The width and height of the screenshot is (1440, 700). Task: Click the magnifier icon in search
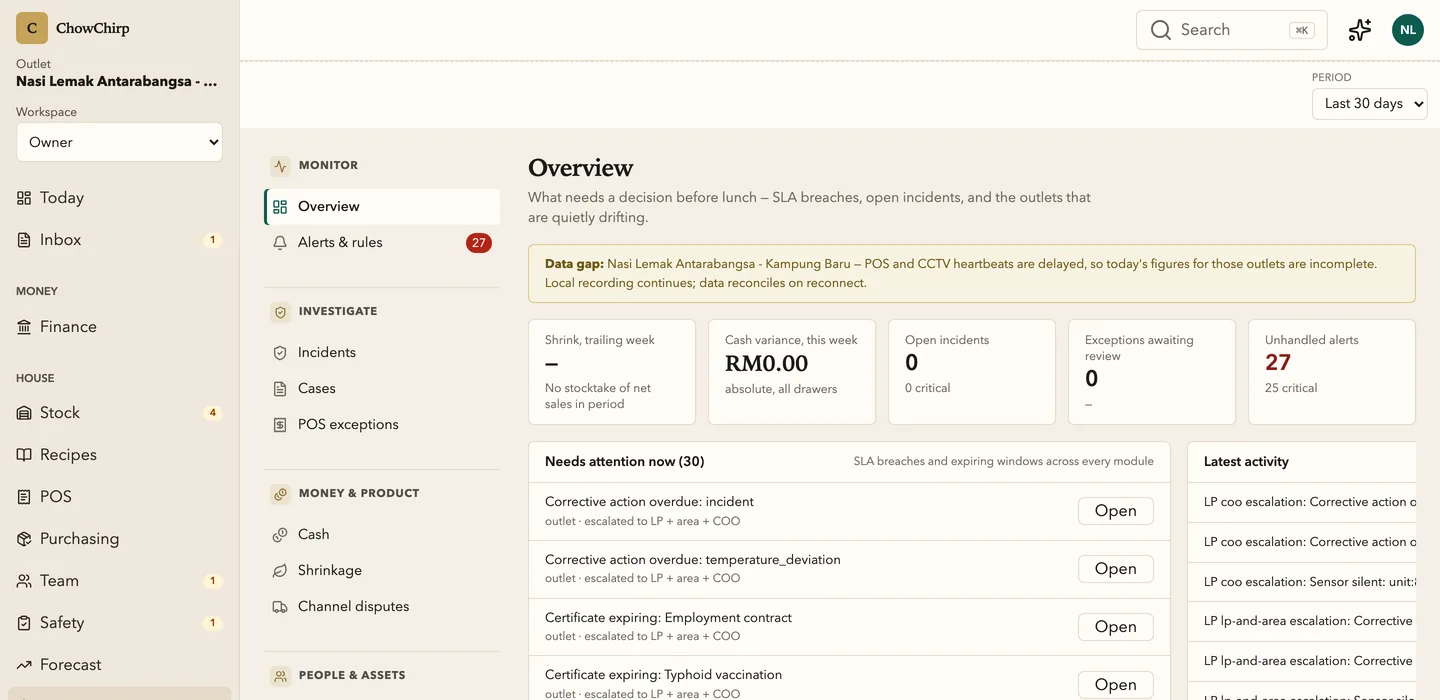(1161, 30)
